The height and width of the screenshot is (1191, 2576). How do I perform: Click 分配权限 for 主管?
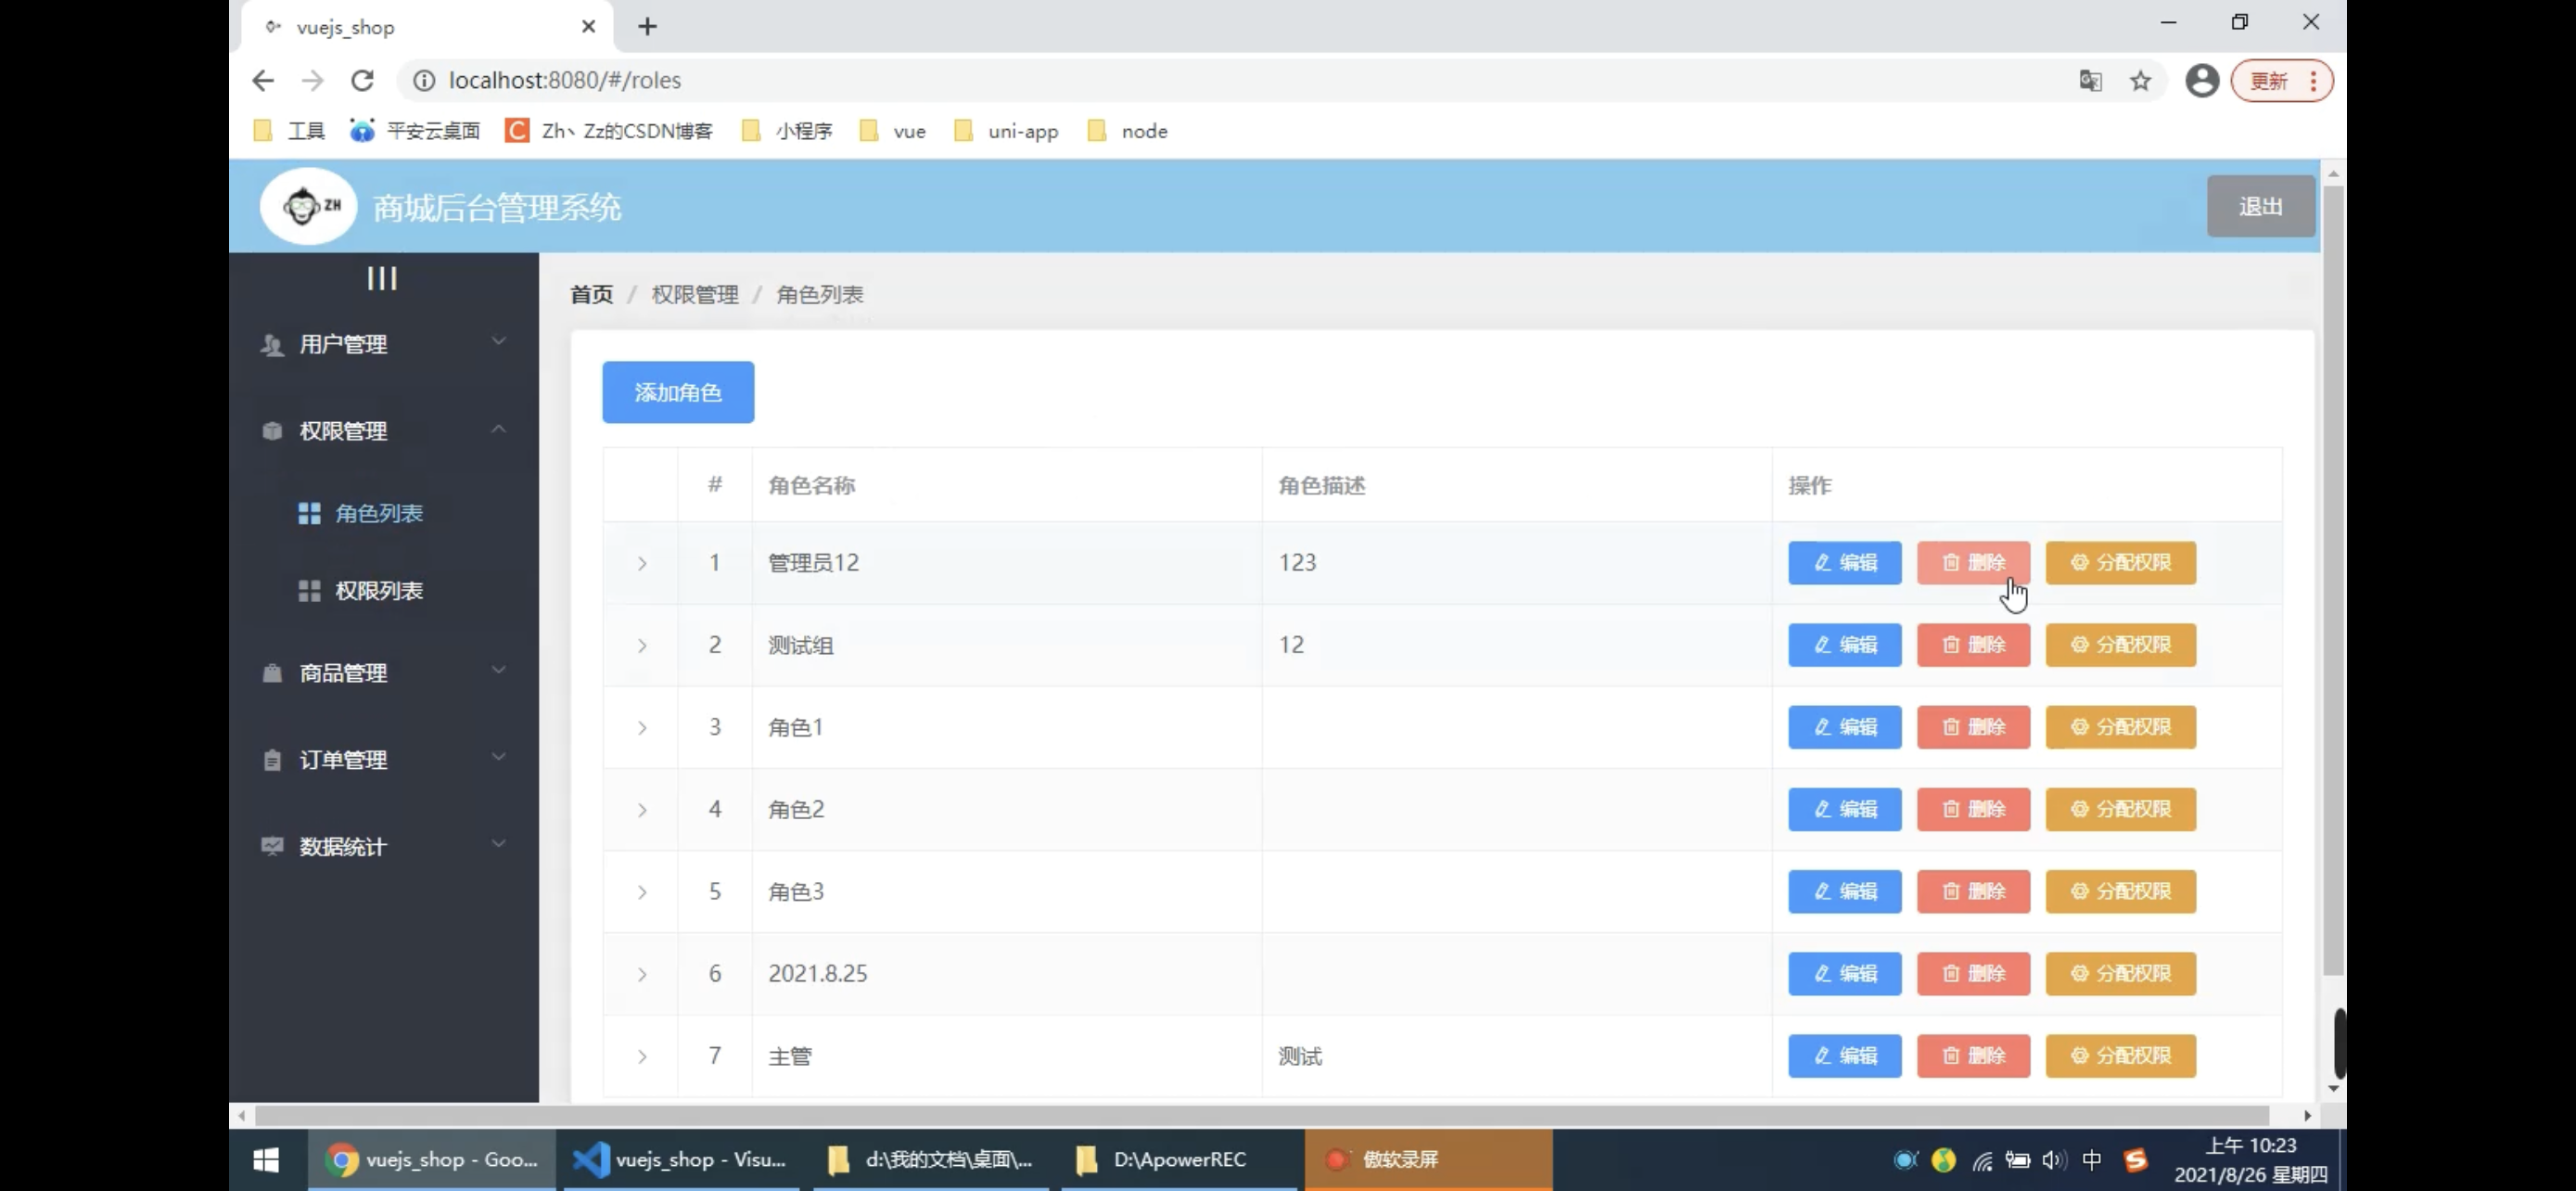click(2120, 1055)
